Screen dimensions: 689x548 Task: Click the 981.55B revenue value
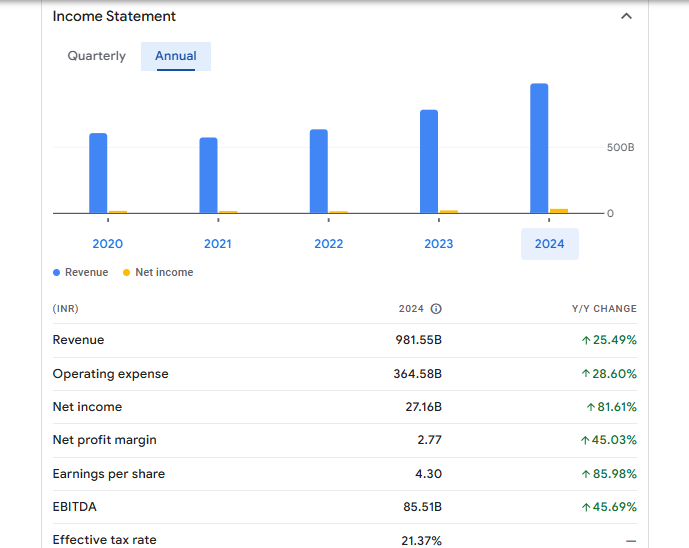[418, 340]
